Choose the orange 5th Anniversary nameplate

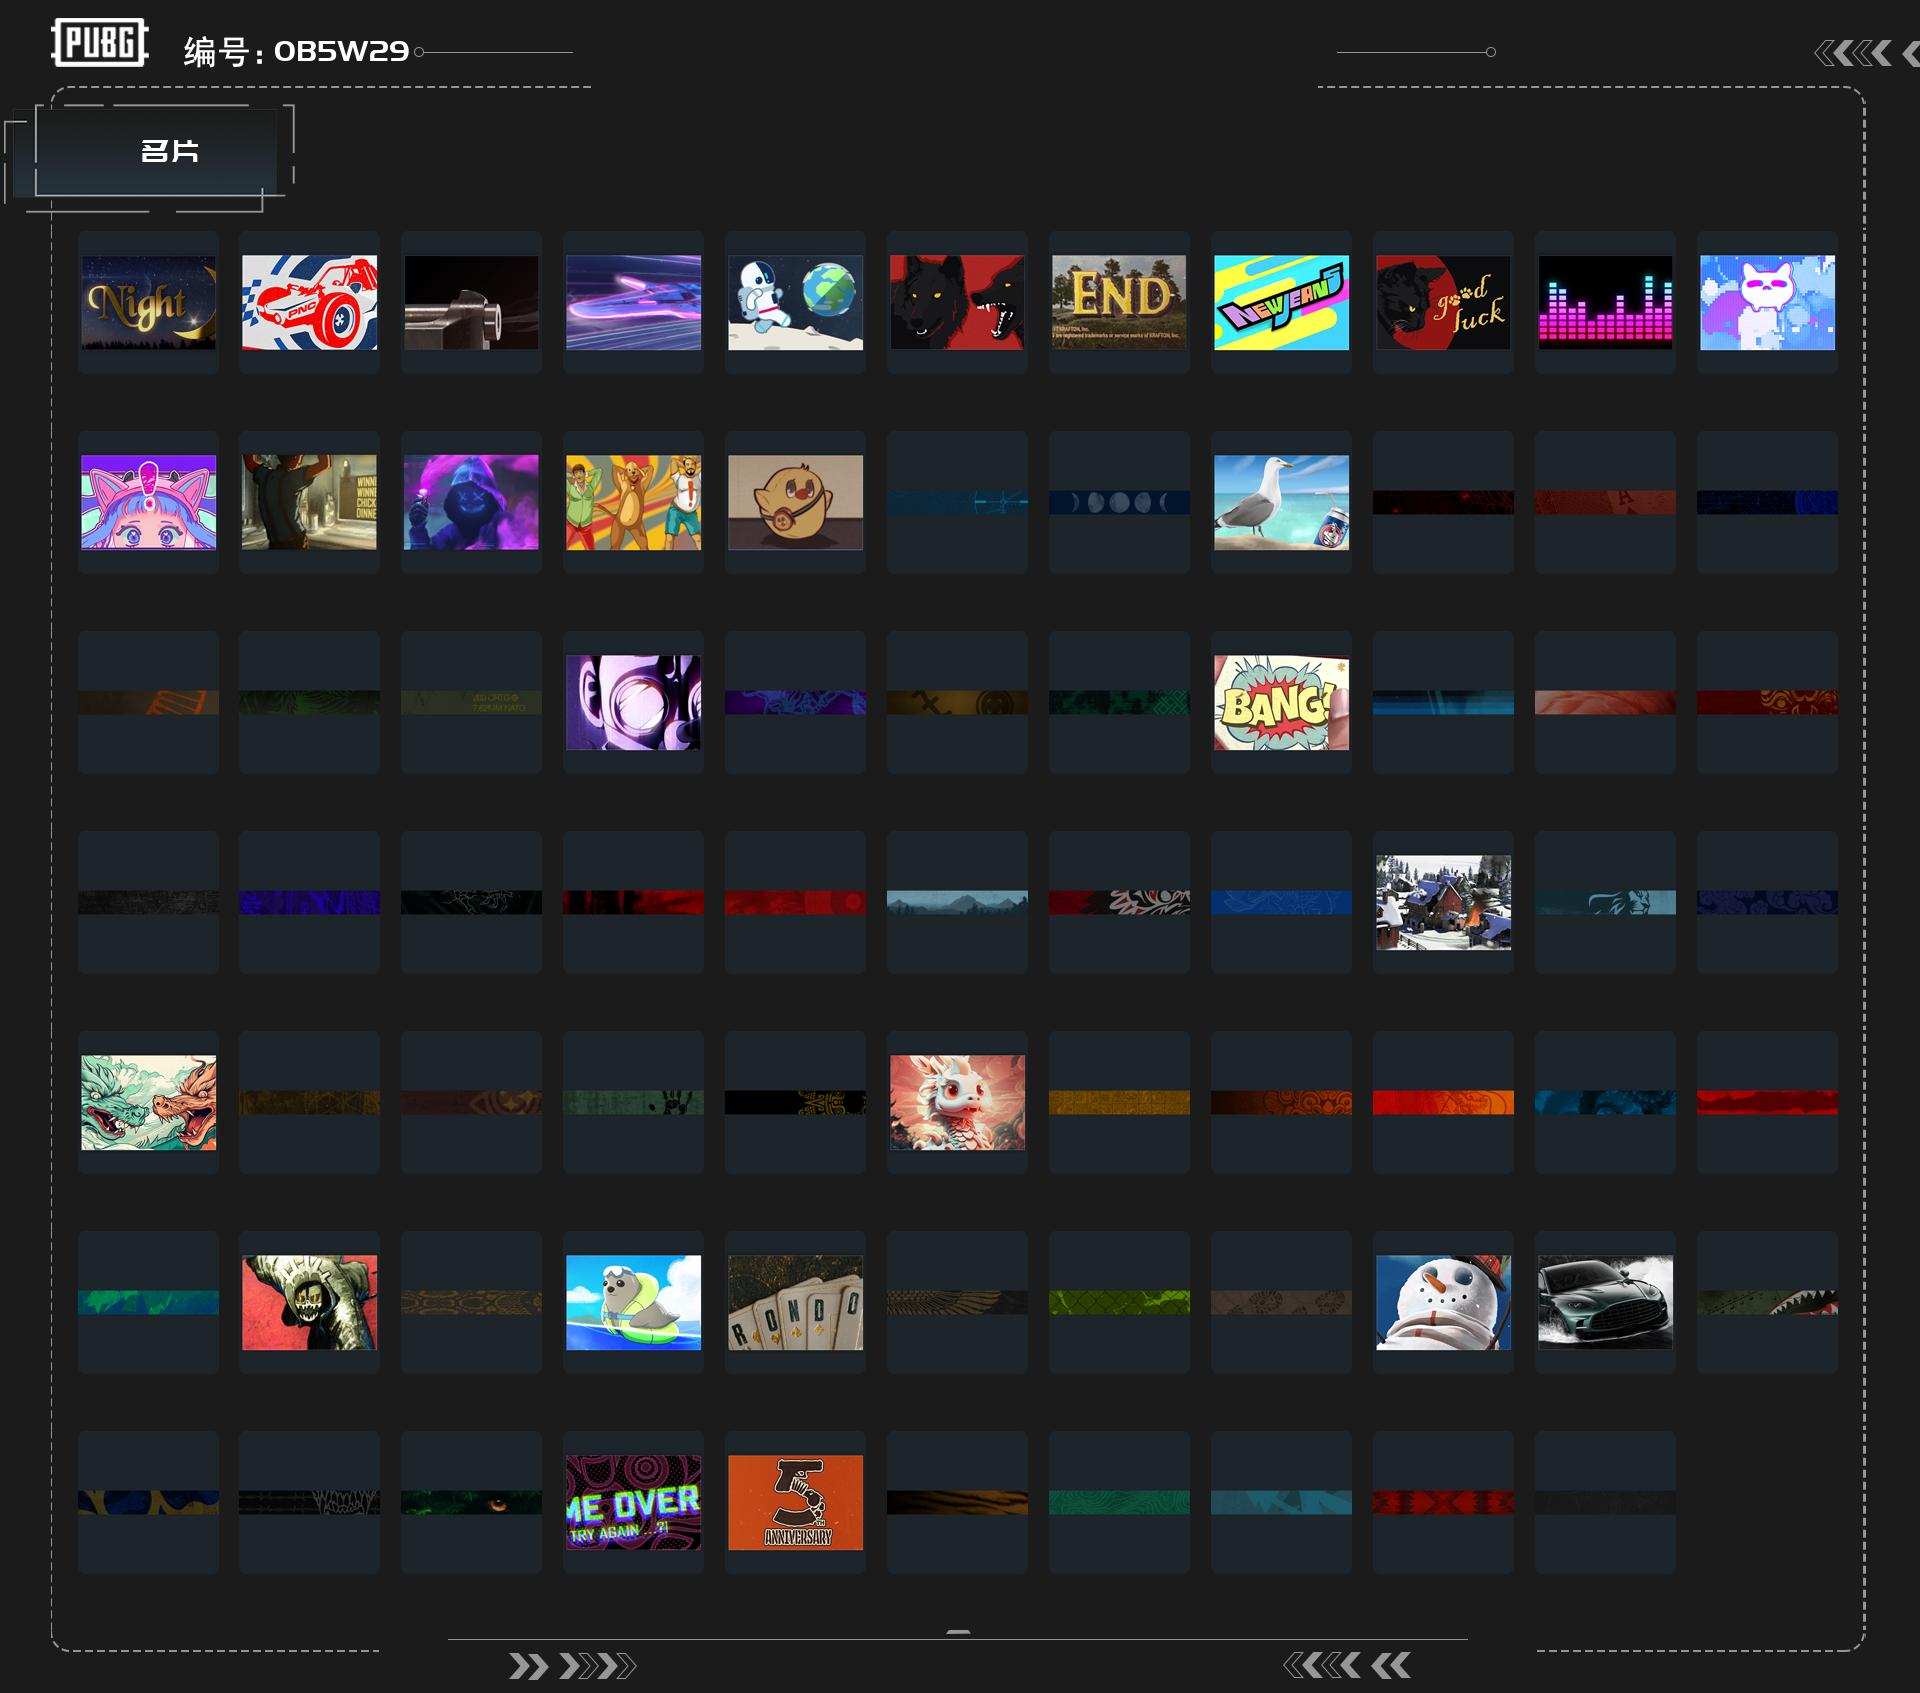tap(795, 1502)
